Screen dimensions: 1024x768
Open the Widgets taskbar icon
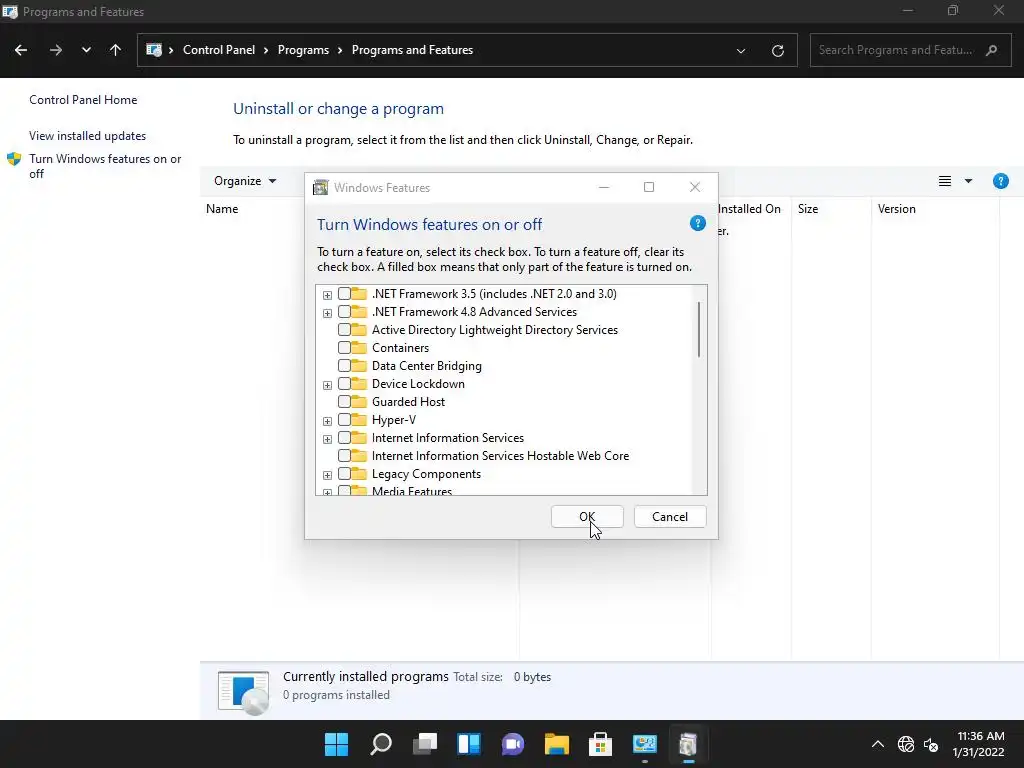coord(469,744)
